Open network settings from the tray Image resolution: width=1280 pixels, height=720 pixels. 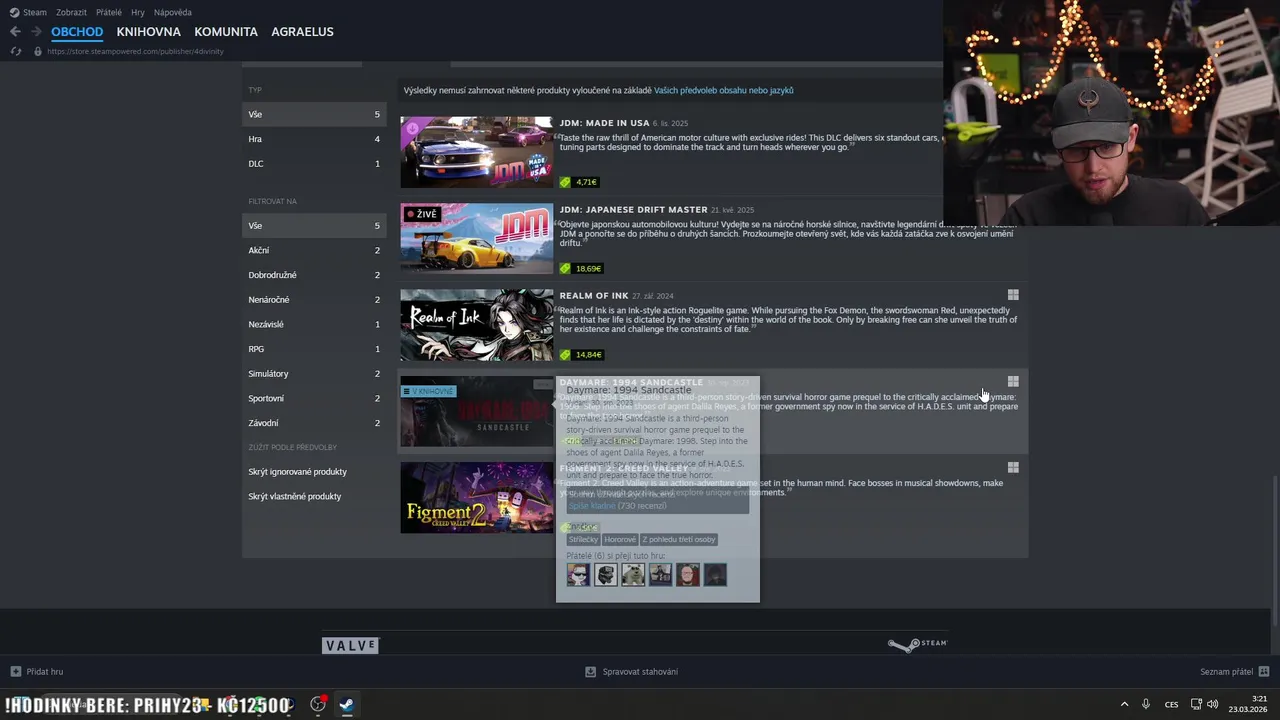point(1196,704)
